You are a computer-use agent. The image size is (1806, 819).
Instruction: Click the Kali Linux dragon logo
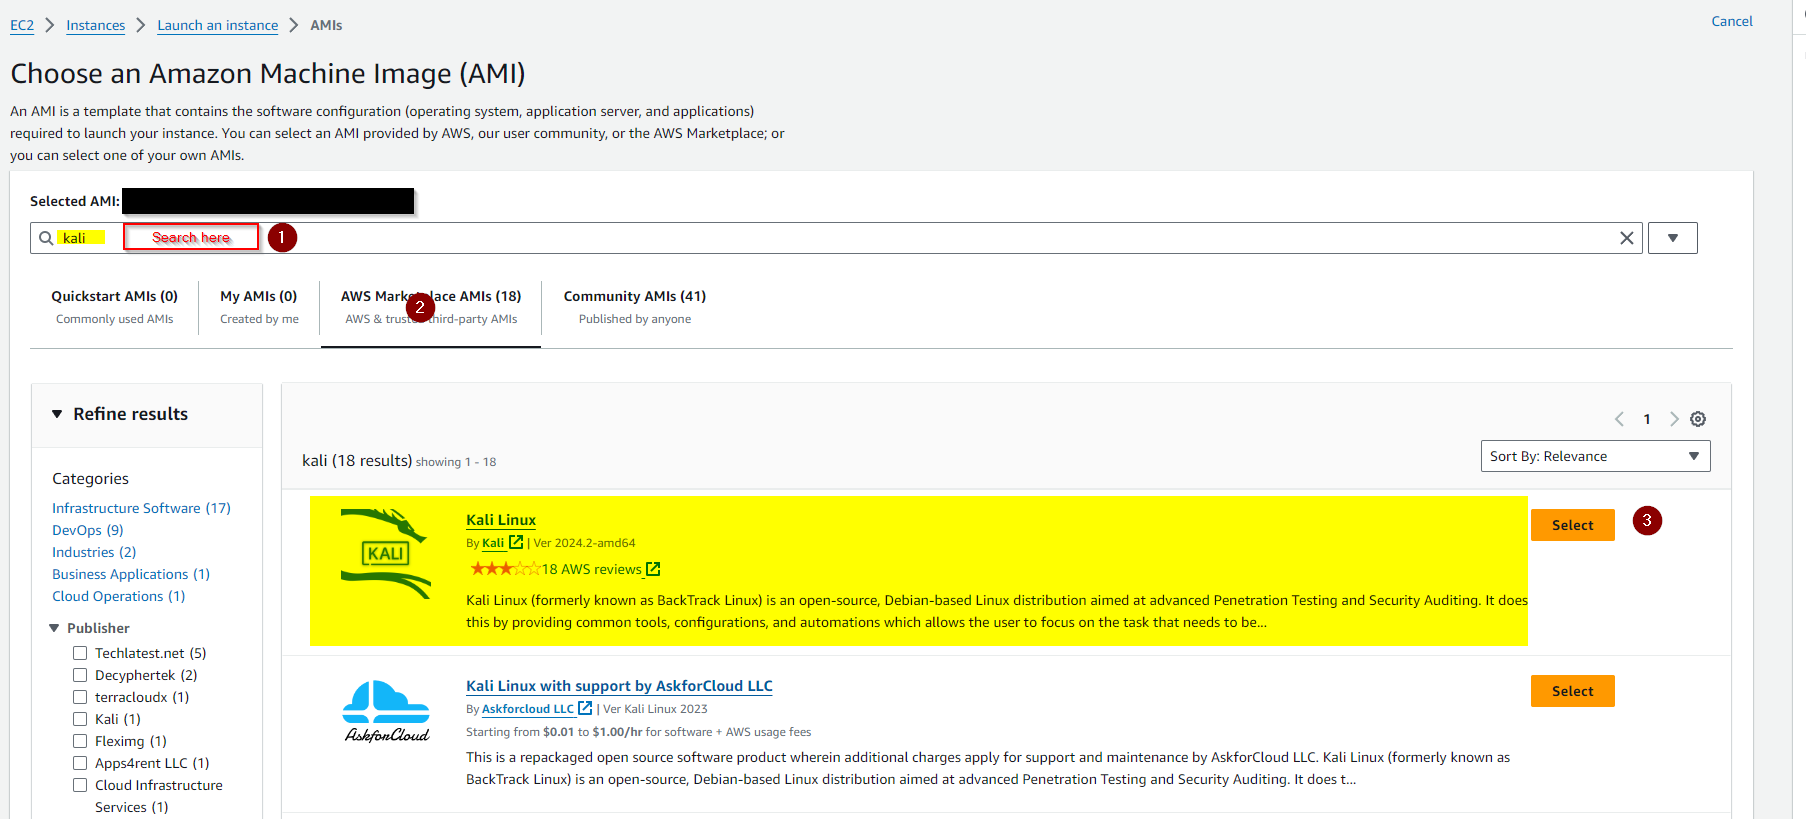click(x=386, y=554)
